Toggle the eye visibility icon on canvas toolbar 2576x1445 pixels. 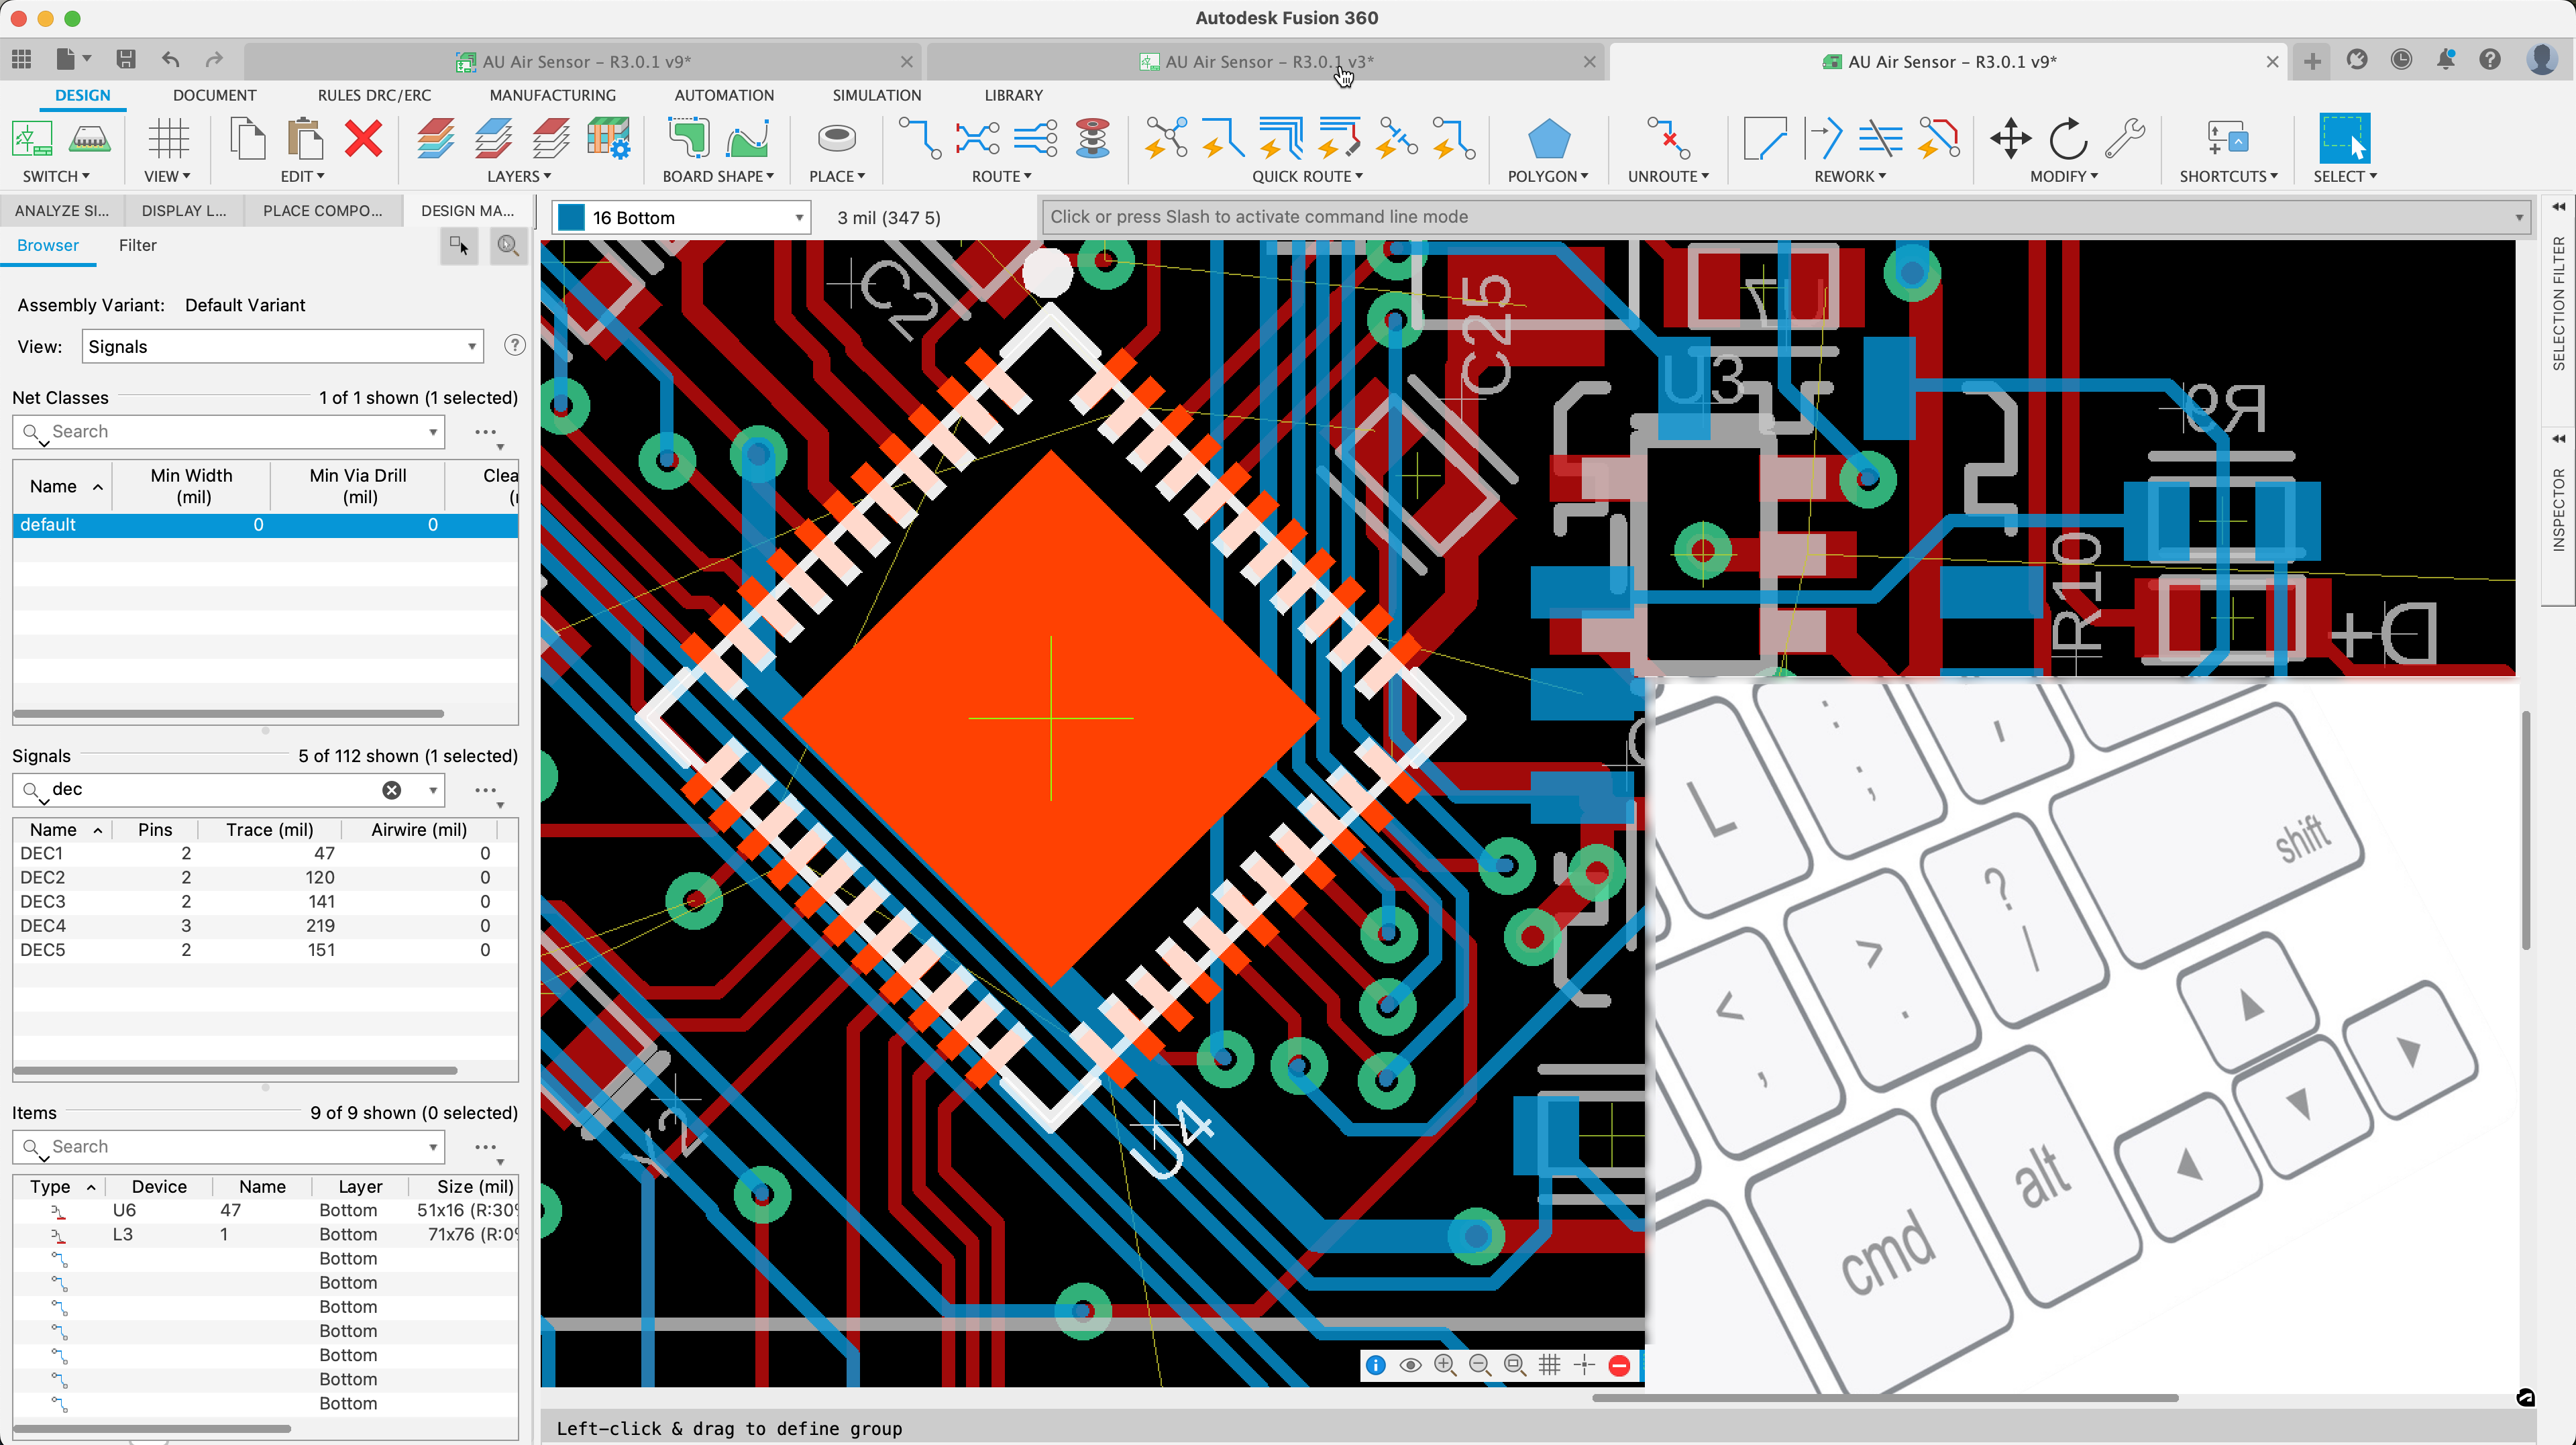pos(1410,1364)
